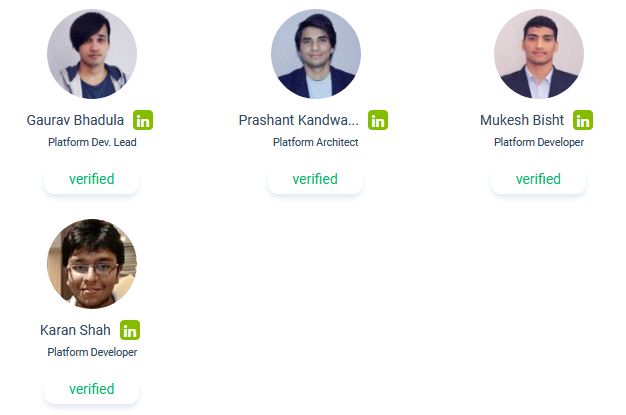The width and height of the screenshot is (626, 415).
Task: Click Mukesh Bisht's profile photo
Action: (x=539, y=54)
